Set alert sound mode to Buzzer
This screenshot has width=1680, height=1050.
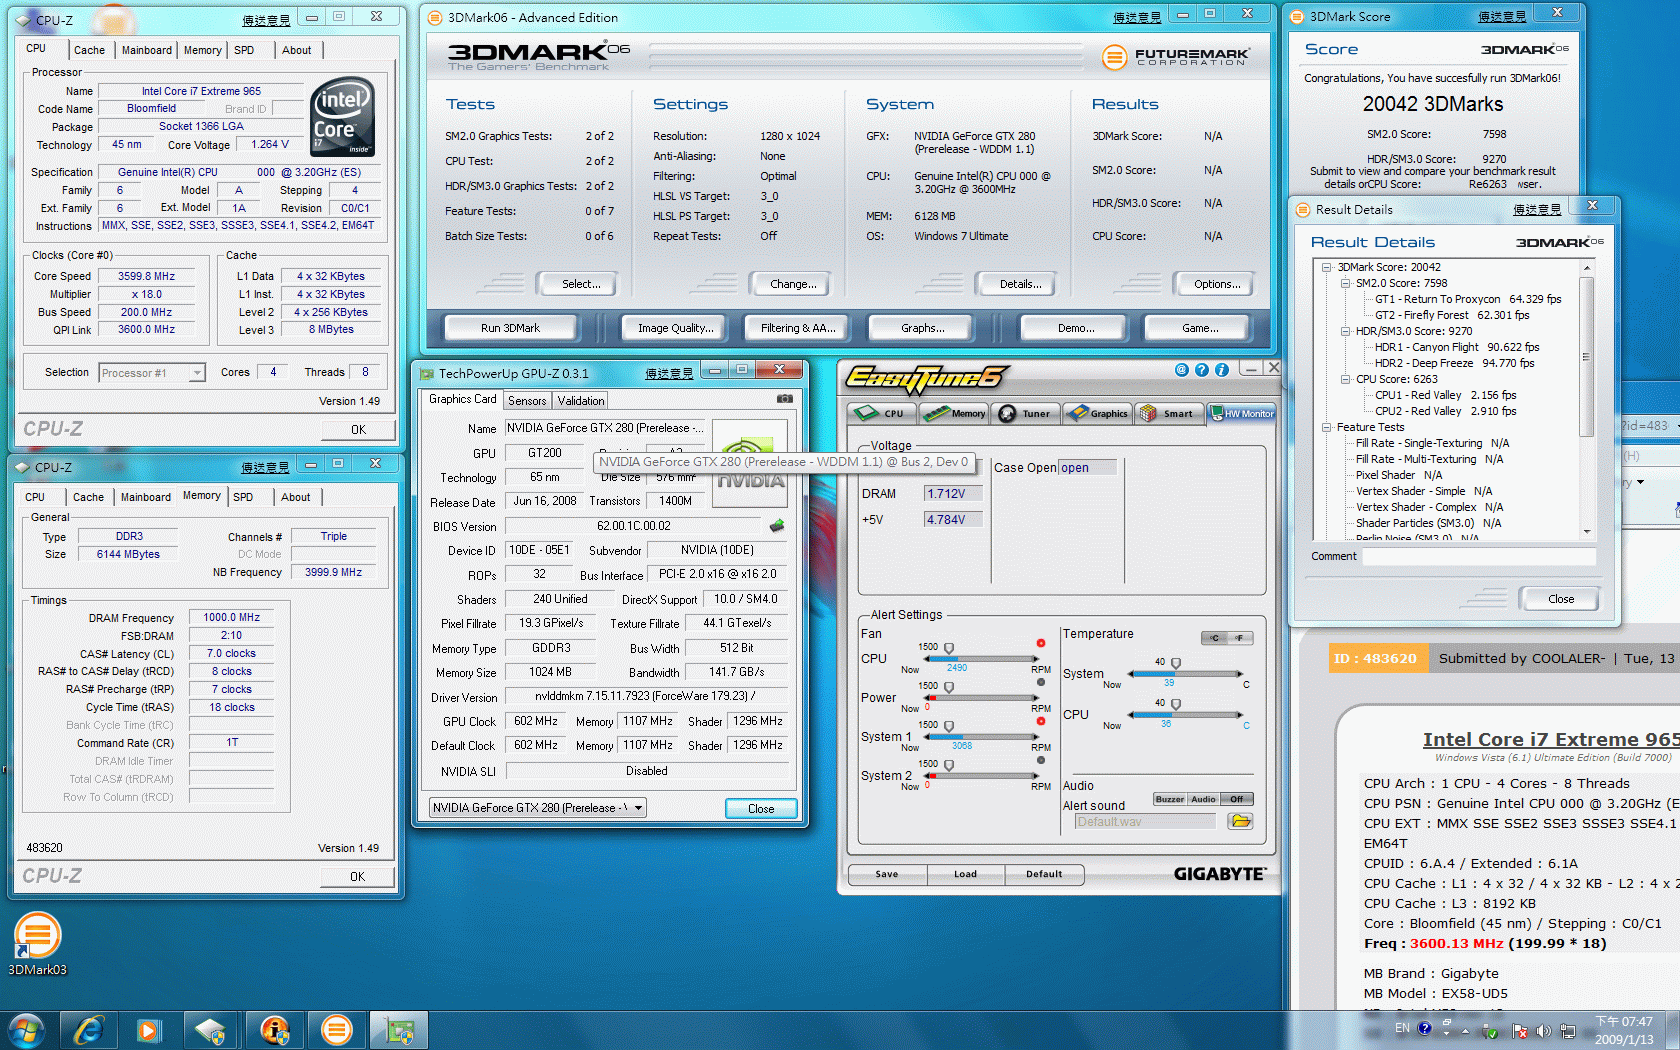coord(1170,799)
